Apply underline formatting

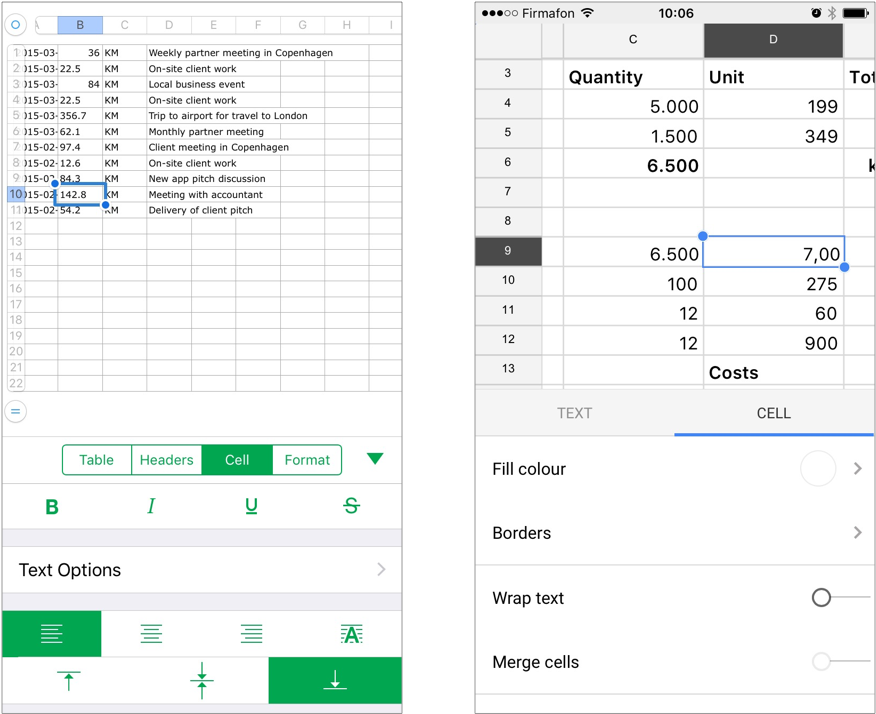pos(251,507)
